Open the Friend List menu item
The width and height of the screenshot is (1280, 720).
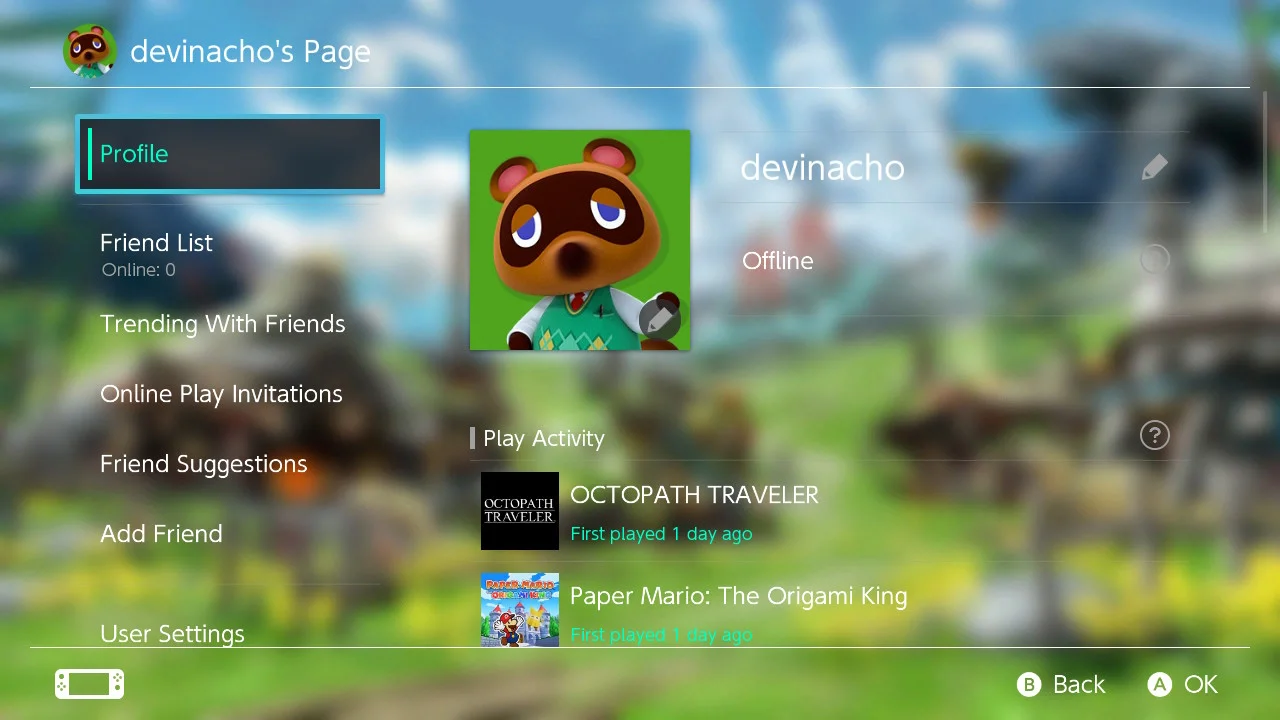pos(230,254)
